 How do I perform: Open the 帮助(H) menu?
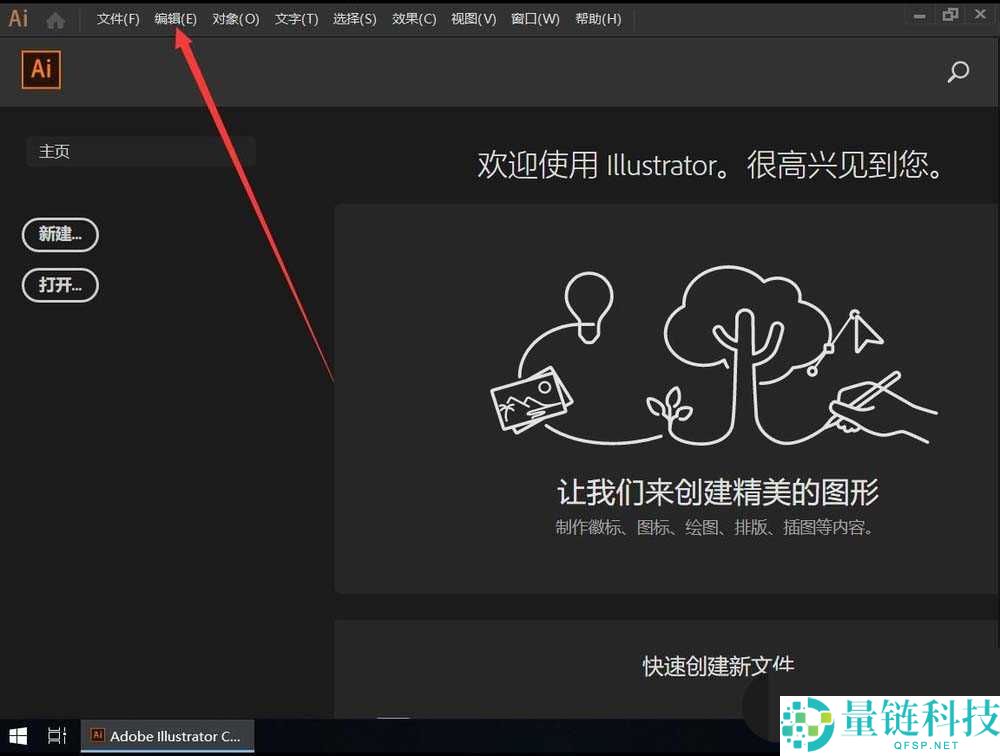coord(598,19)
